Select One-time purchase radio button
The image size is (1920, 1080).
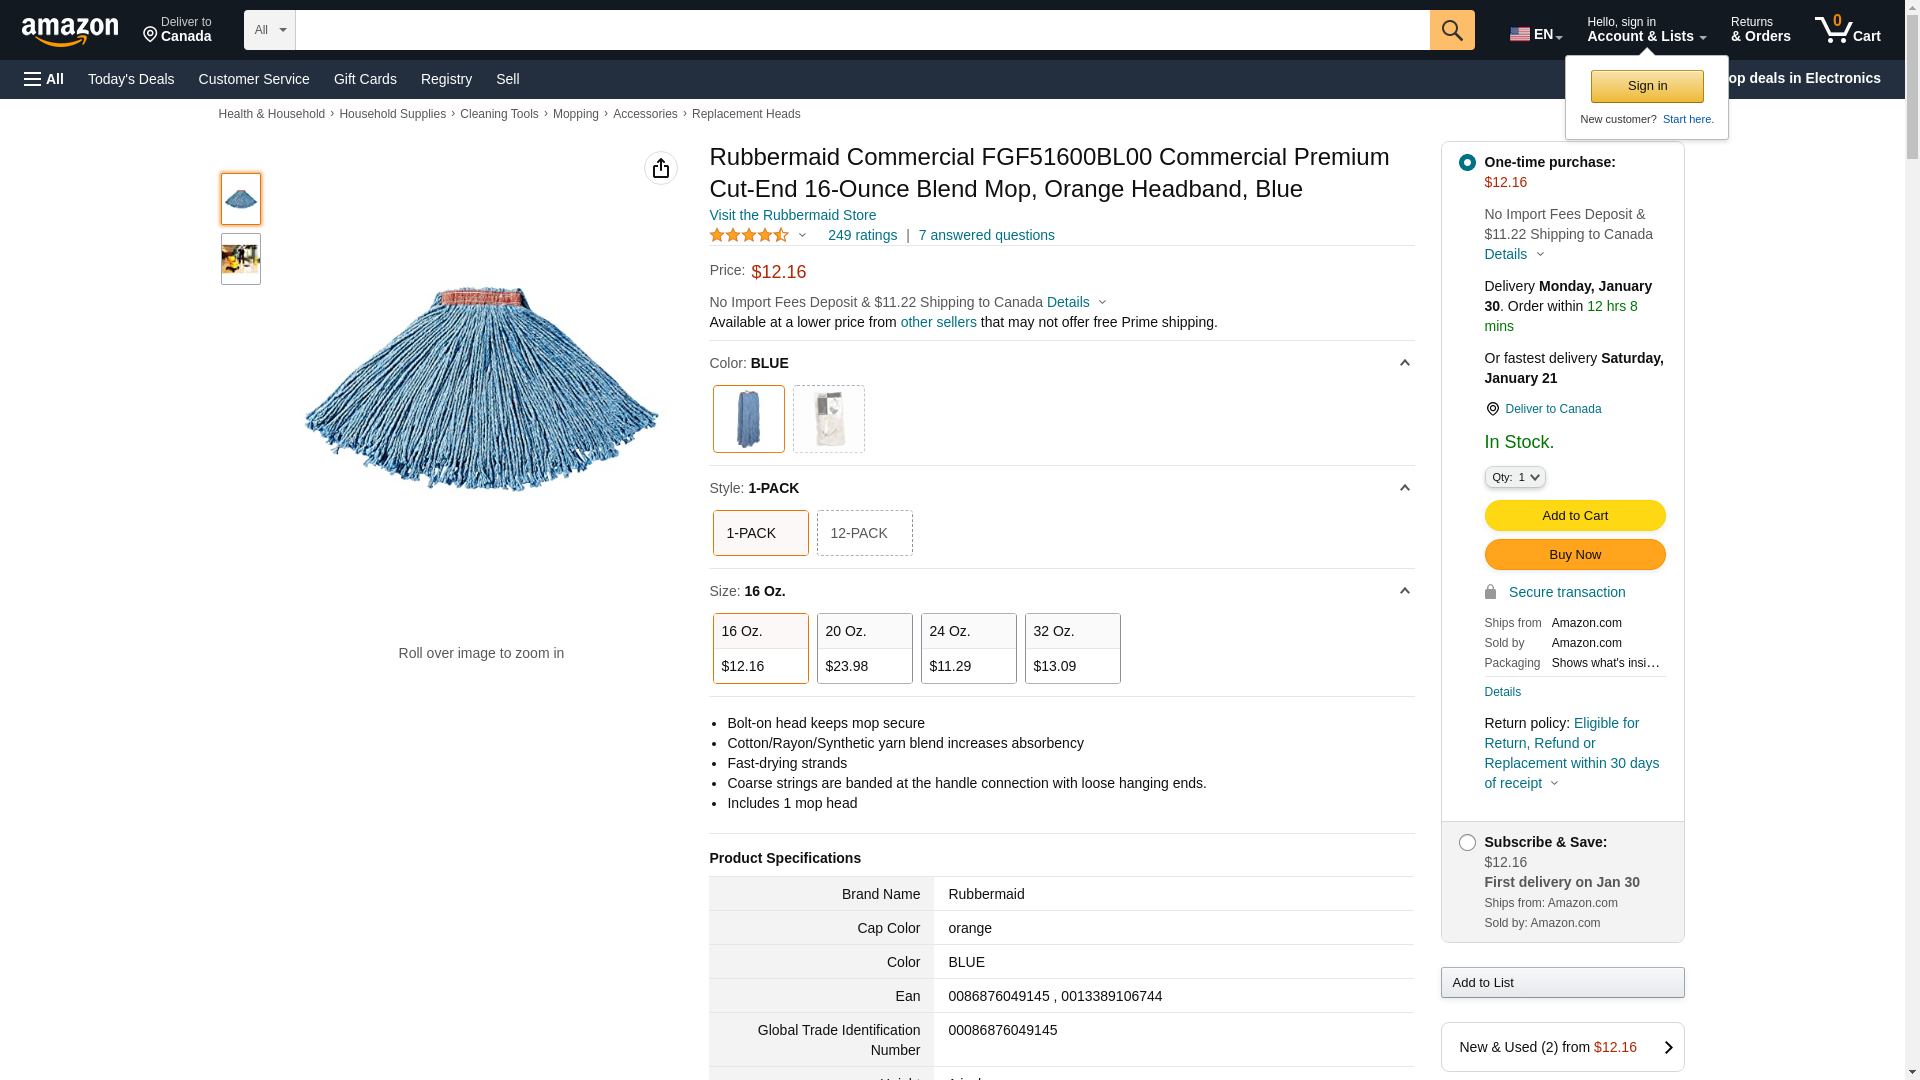1466,162
